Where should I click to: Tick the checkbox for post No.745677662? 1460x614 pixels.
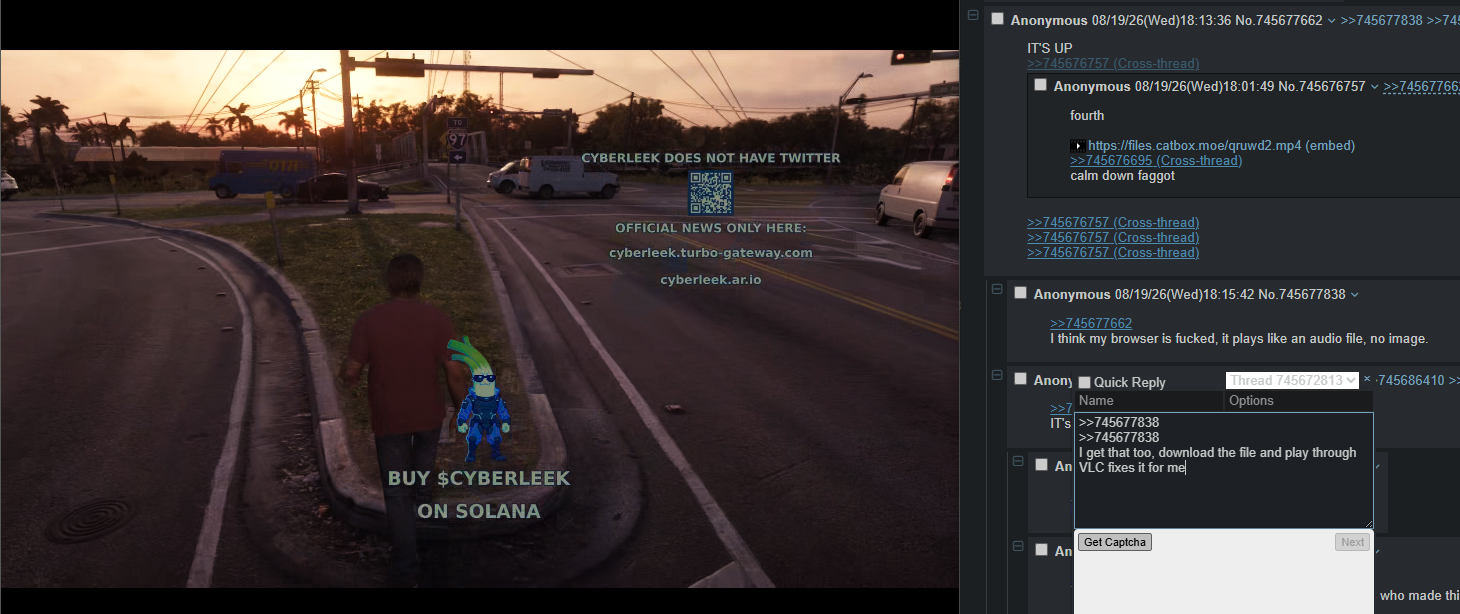point(997,19)
